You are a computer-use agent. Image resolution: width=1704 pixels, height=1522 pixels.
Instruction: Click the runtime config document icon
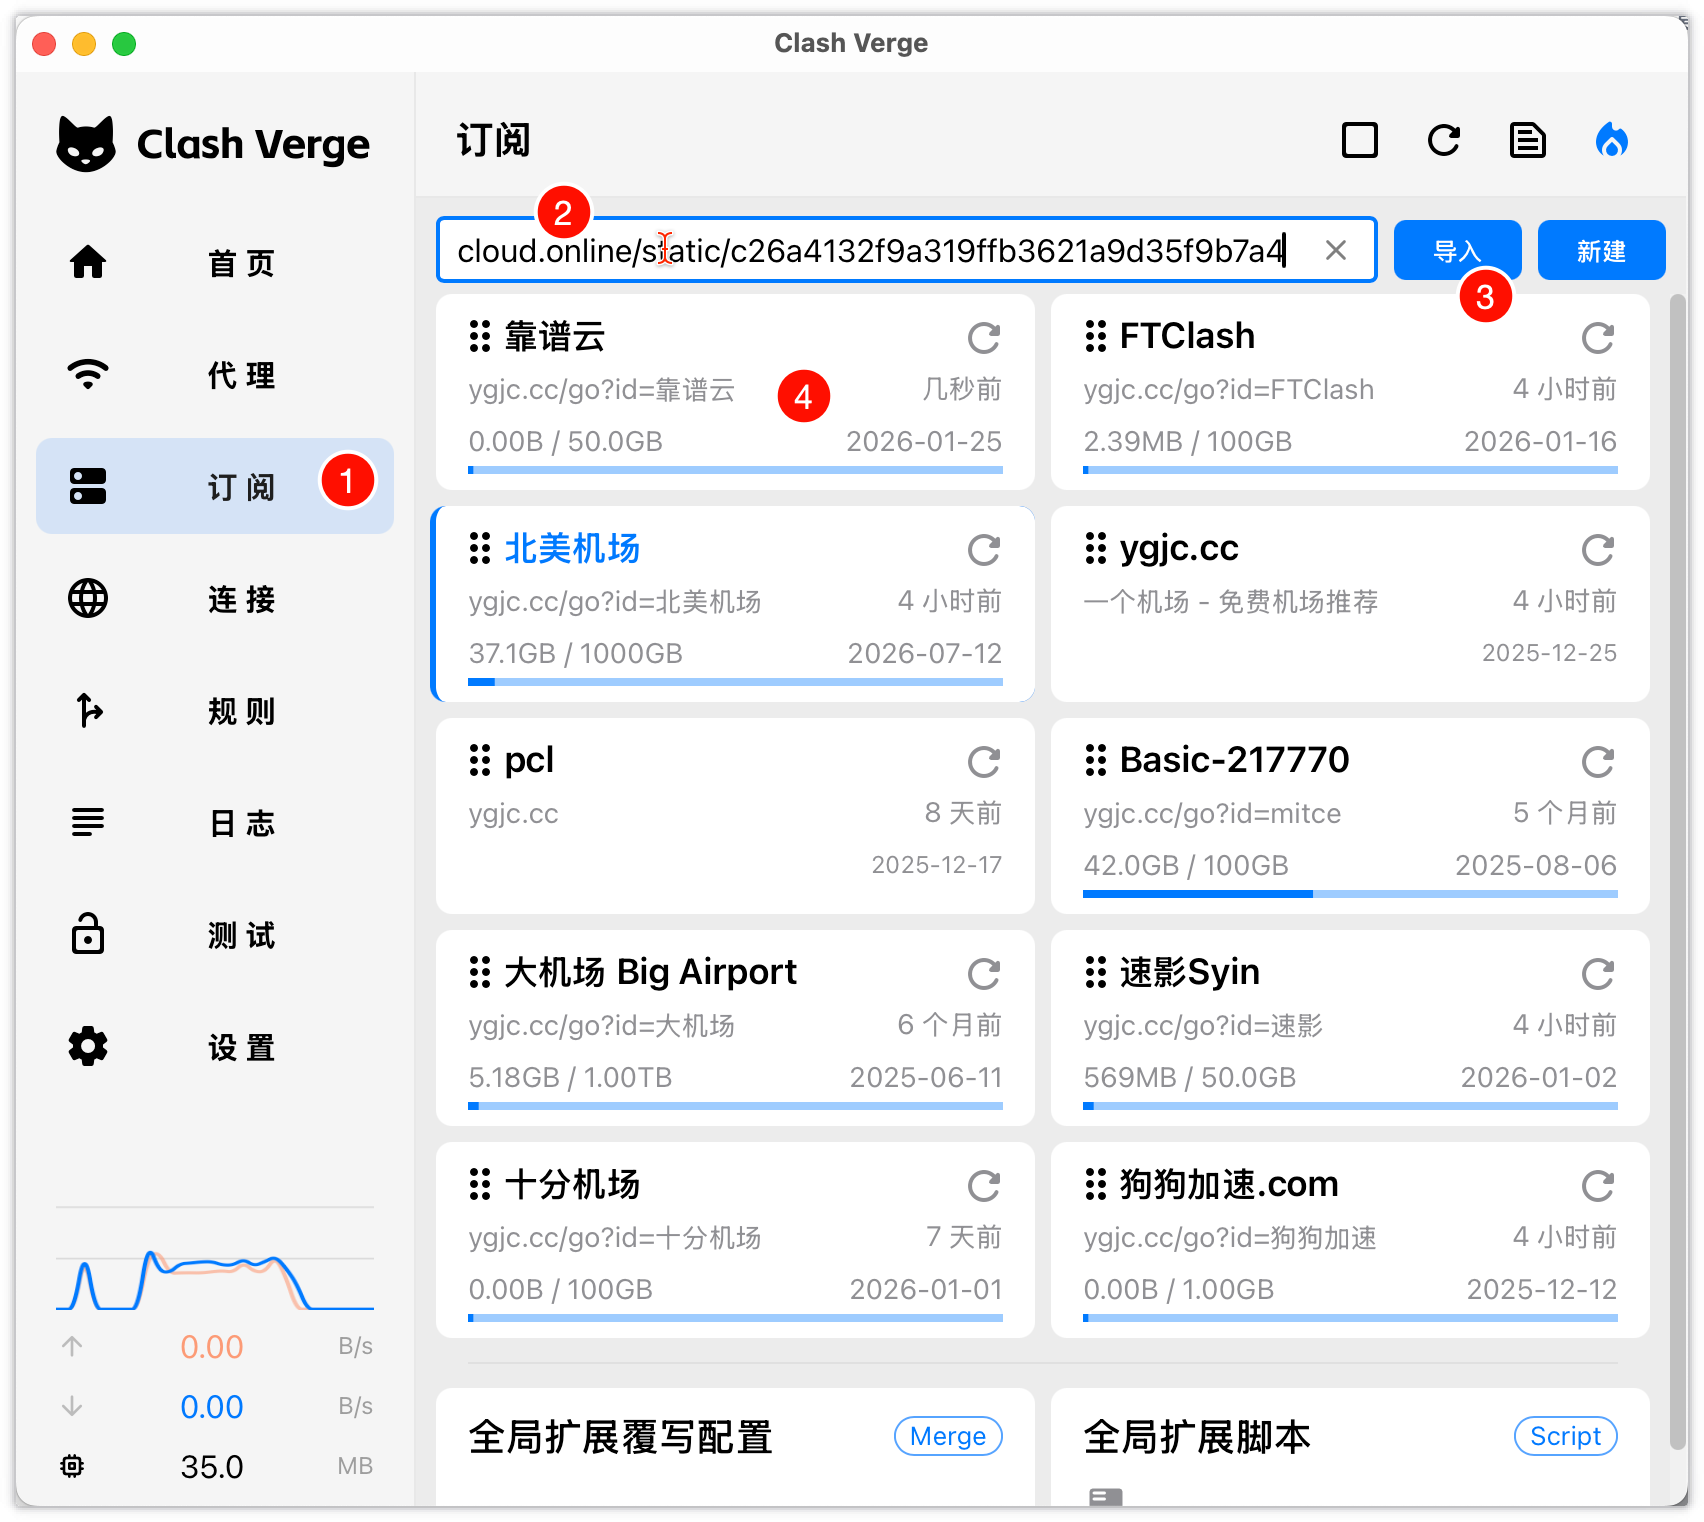(x=1528, y=140)
